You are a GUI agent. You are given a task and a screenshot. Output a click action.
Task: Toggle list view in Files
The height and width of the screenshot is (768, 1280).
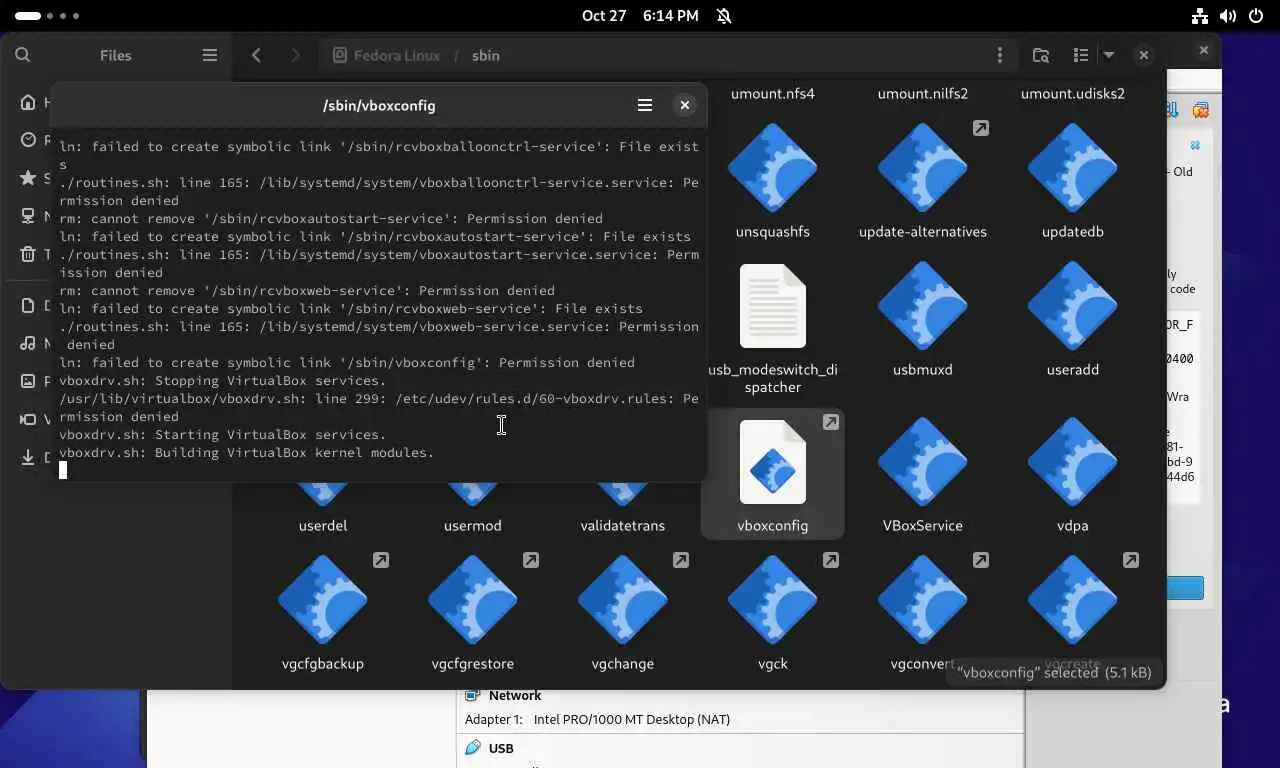(x=1081, y=55)
